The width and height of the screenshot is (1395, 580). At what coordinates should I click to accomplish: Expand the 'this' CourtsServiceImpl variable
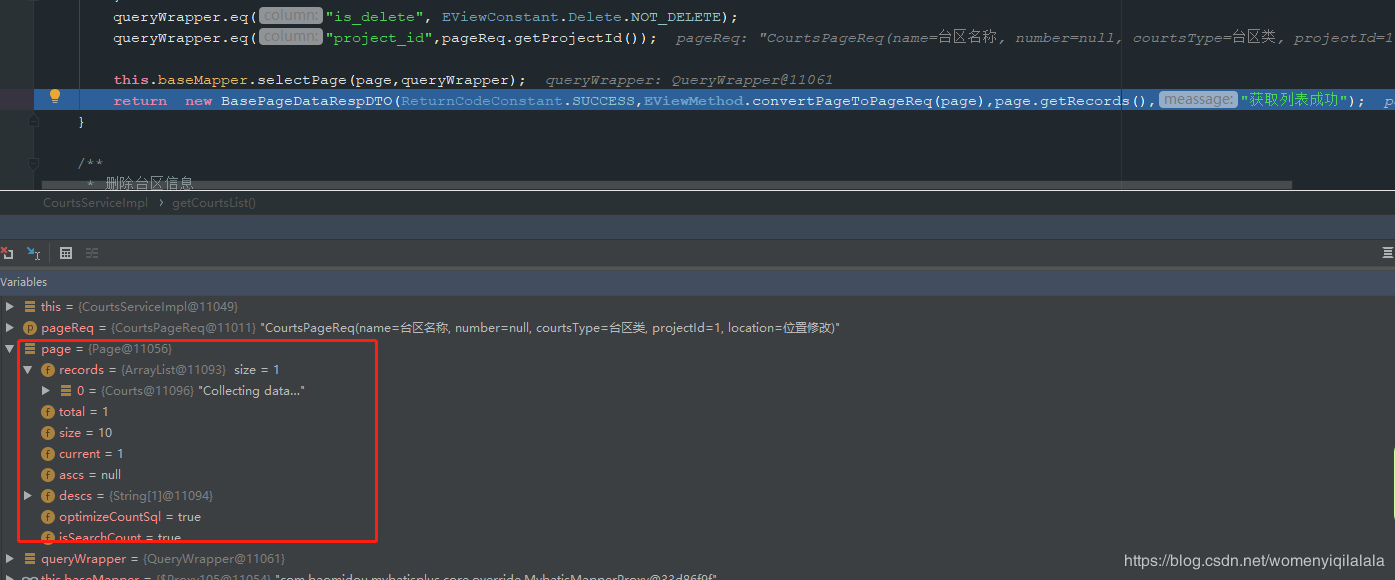[x=10, y=307]
